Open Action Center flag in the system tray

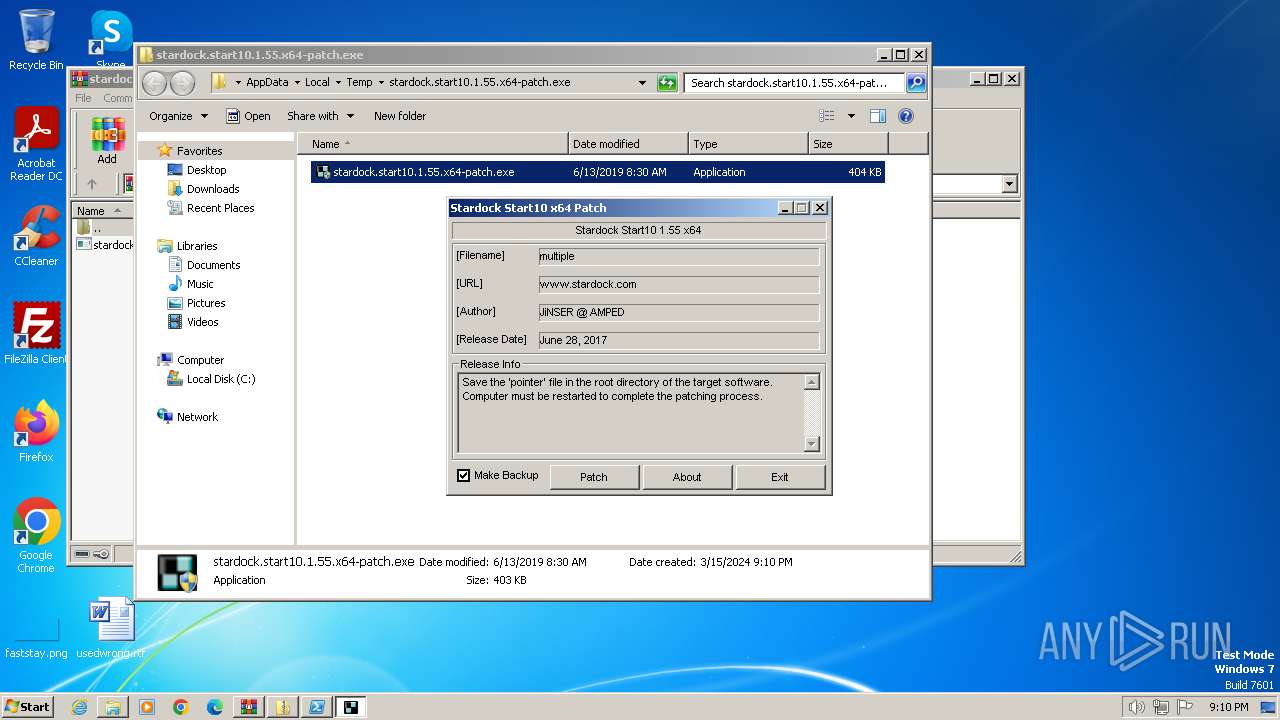click(x=1186, y=707)
